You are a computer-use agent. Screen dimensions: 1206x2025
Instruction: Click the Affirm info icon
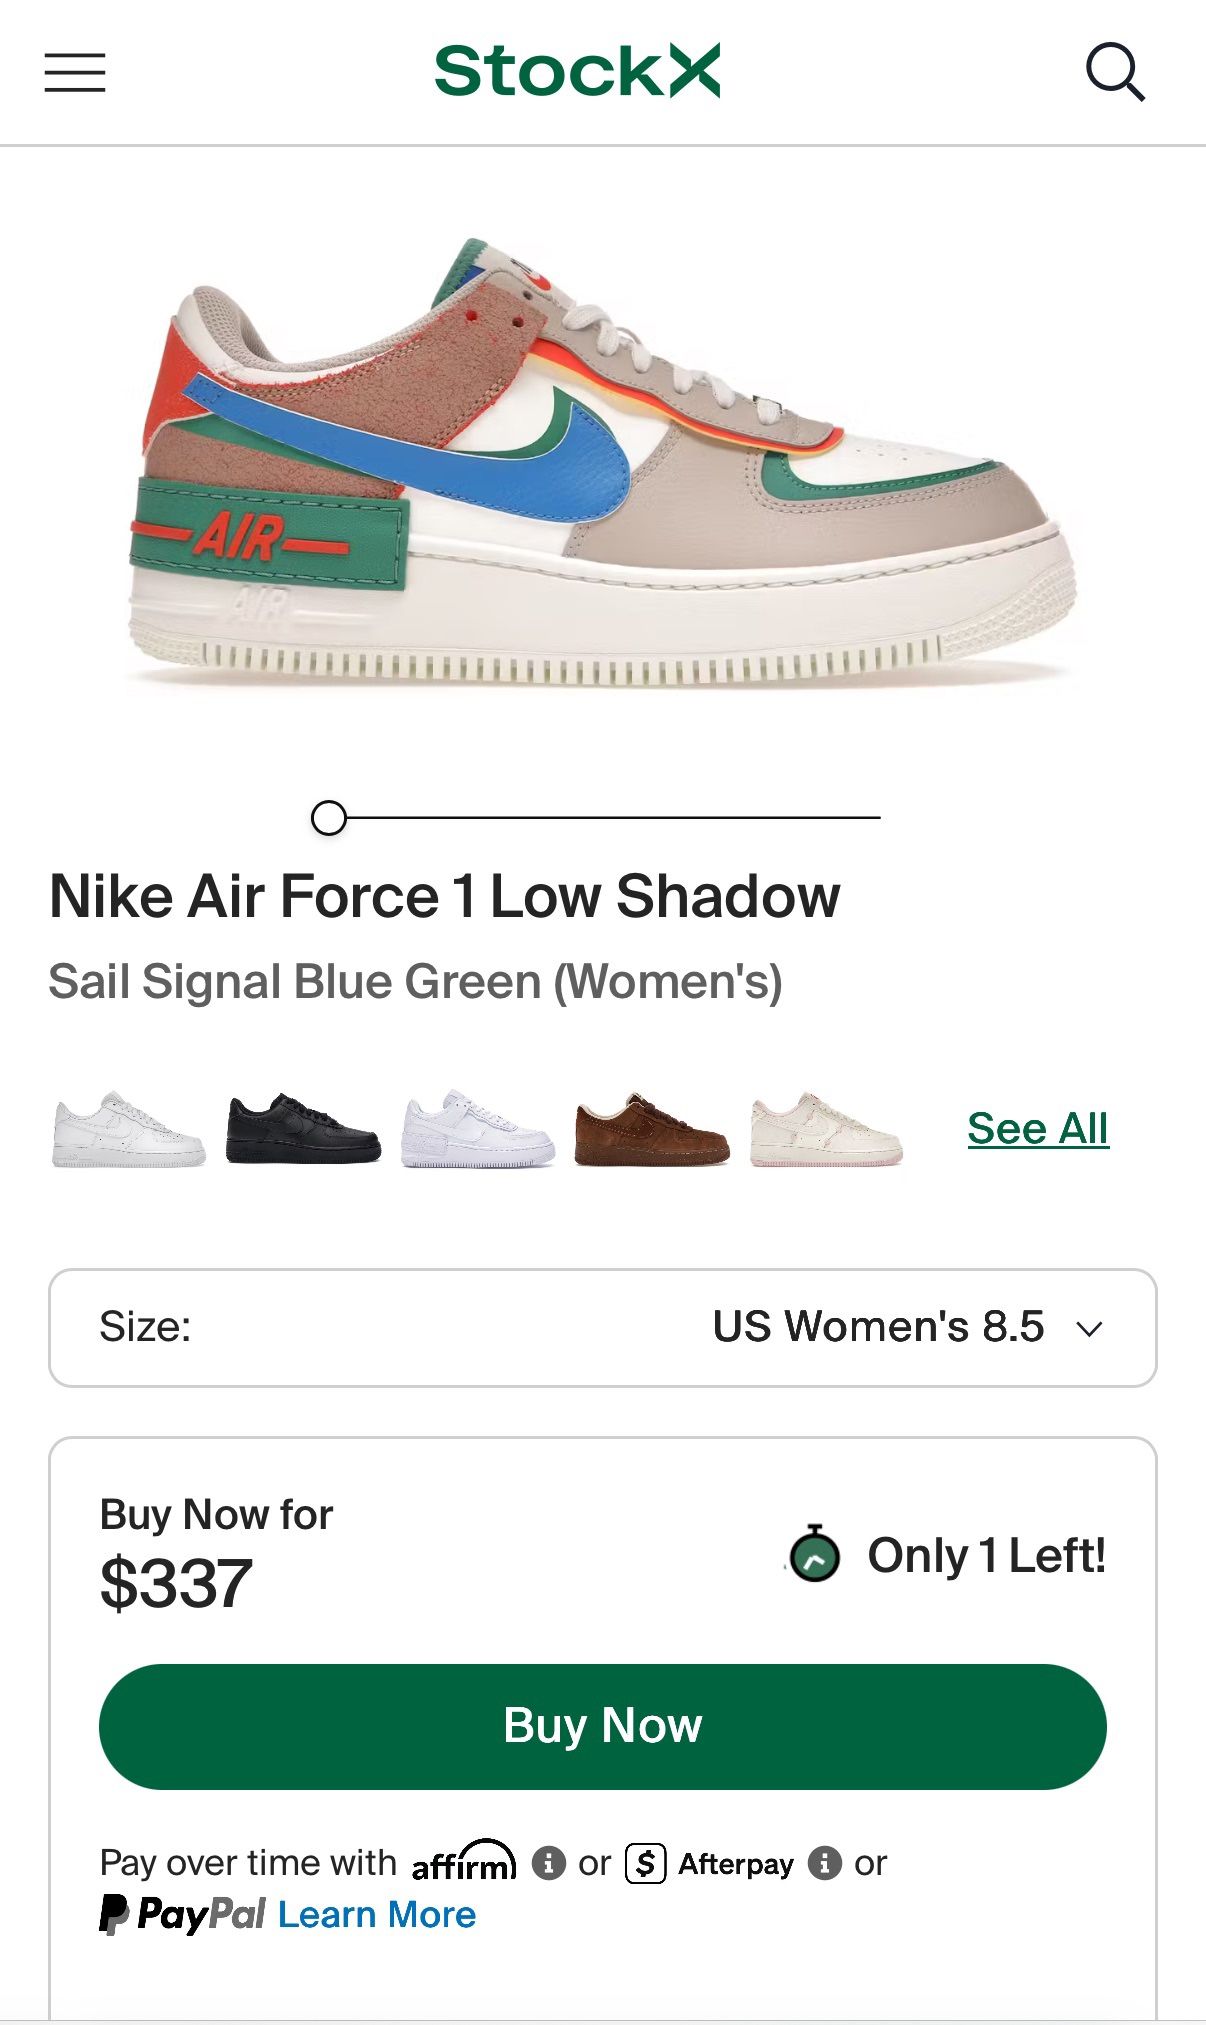[x=548, y=1863]
